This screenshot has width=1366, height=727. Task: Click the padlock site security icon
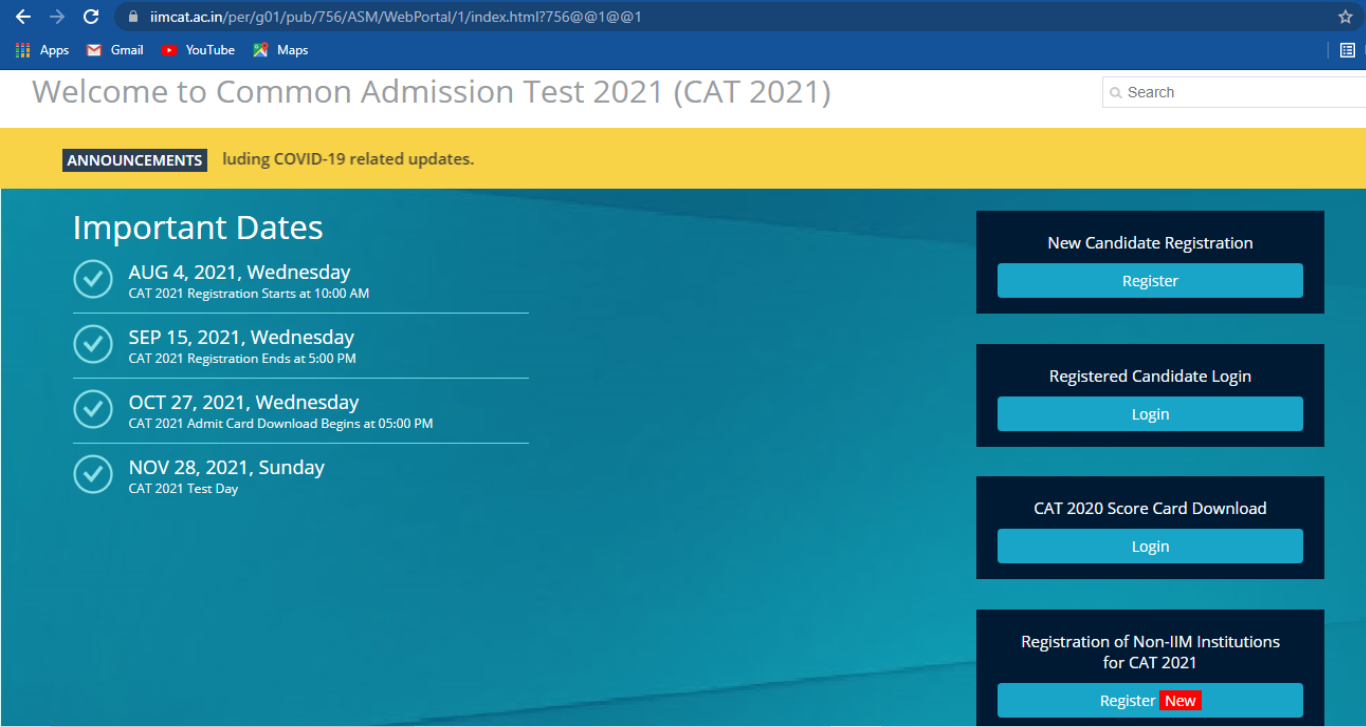(x=132, y=17)
